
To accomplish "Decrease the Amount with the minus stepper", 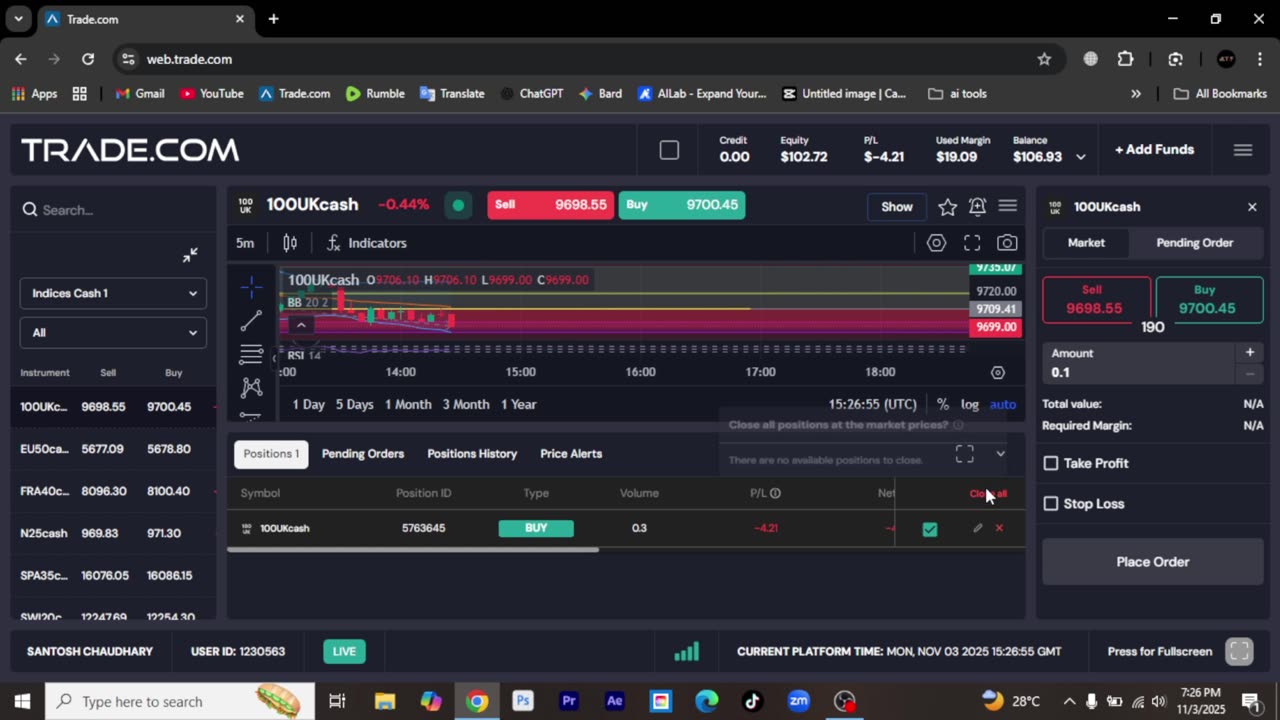I will click(1250, 373).
